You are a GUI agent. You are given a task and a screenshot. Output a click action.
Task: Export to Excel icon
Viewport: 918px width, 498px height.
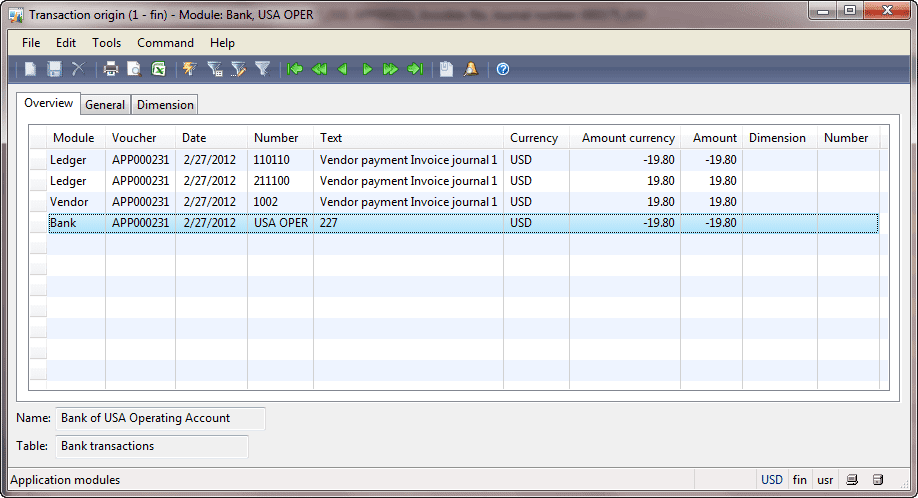[x=158, y=69]
